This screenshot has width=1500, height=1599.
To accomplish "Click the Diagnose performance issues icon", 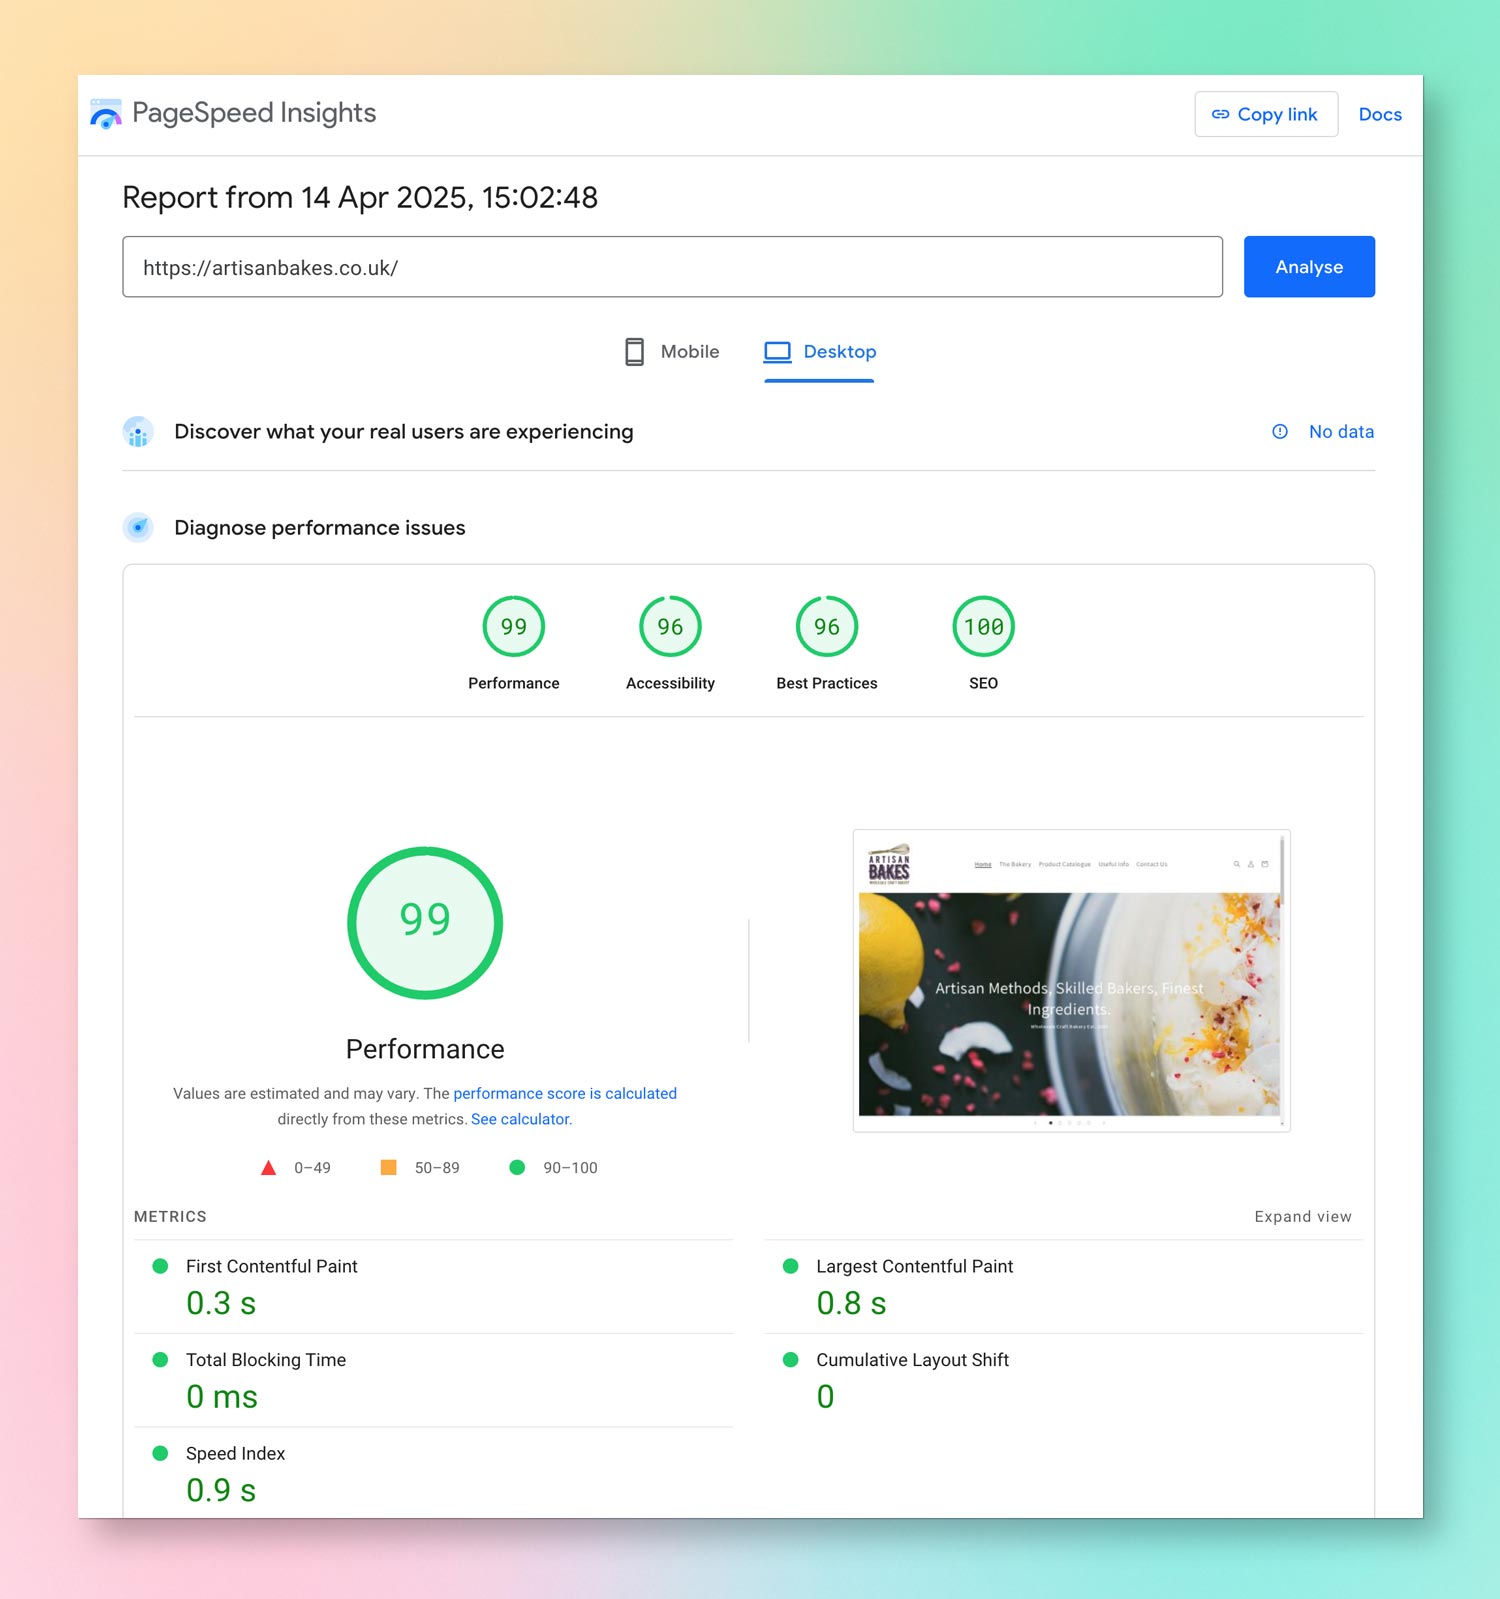I will (138, 527).
